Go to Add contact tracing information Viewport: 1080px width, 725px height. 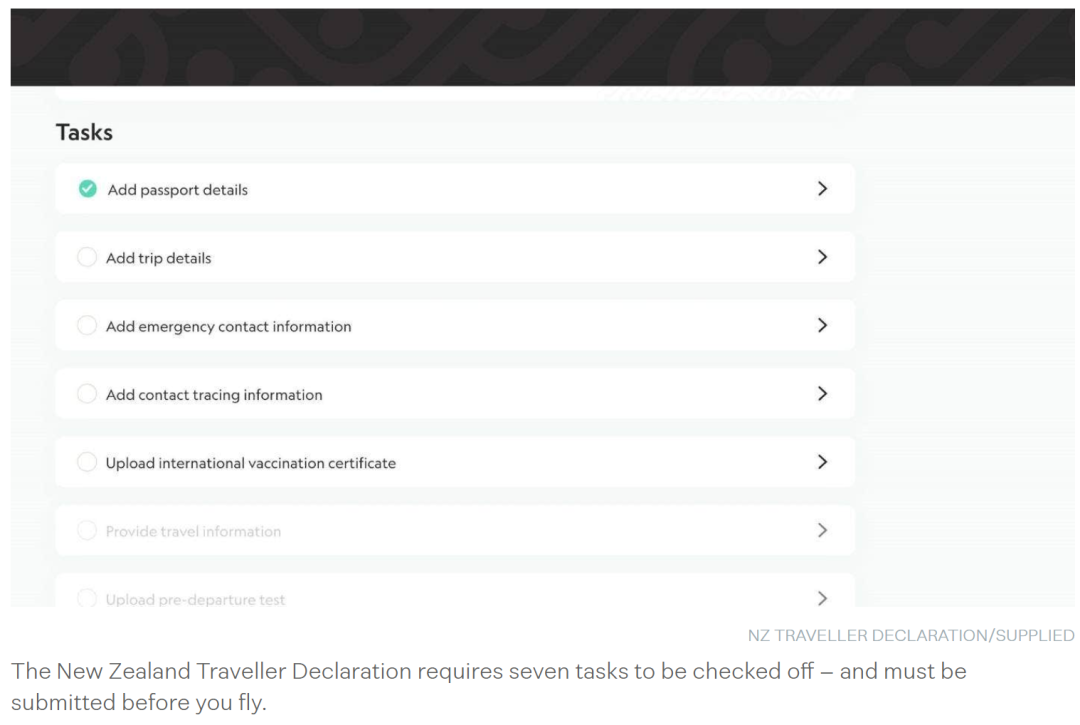tap(455, 393)
